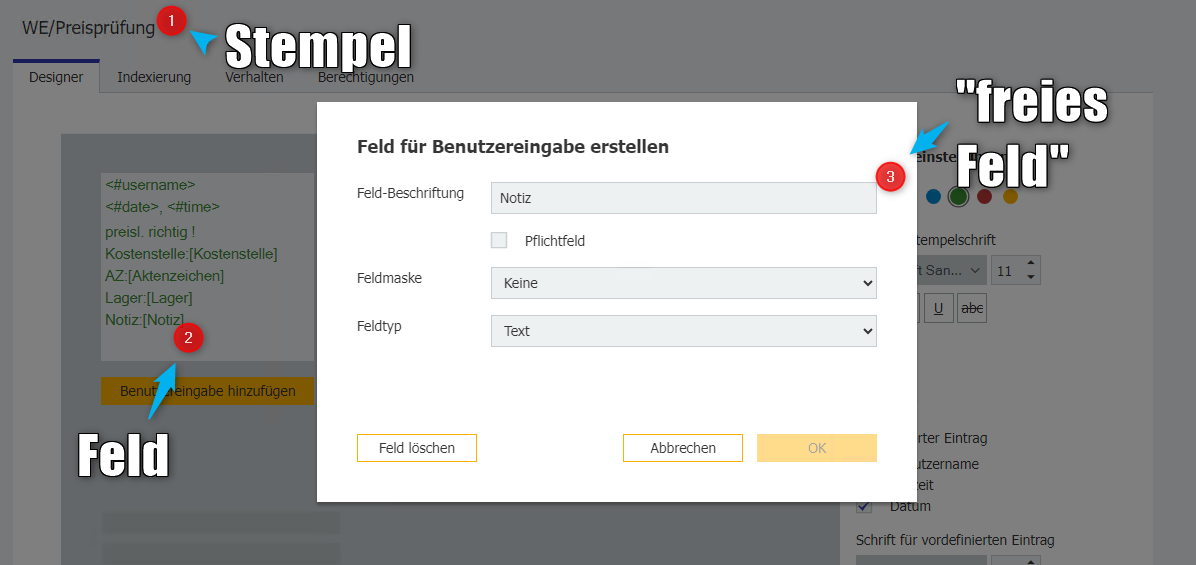Select the blue stamp color
The image size is (1196, 565).
933,196
